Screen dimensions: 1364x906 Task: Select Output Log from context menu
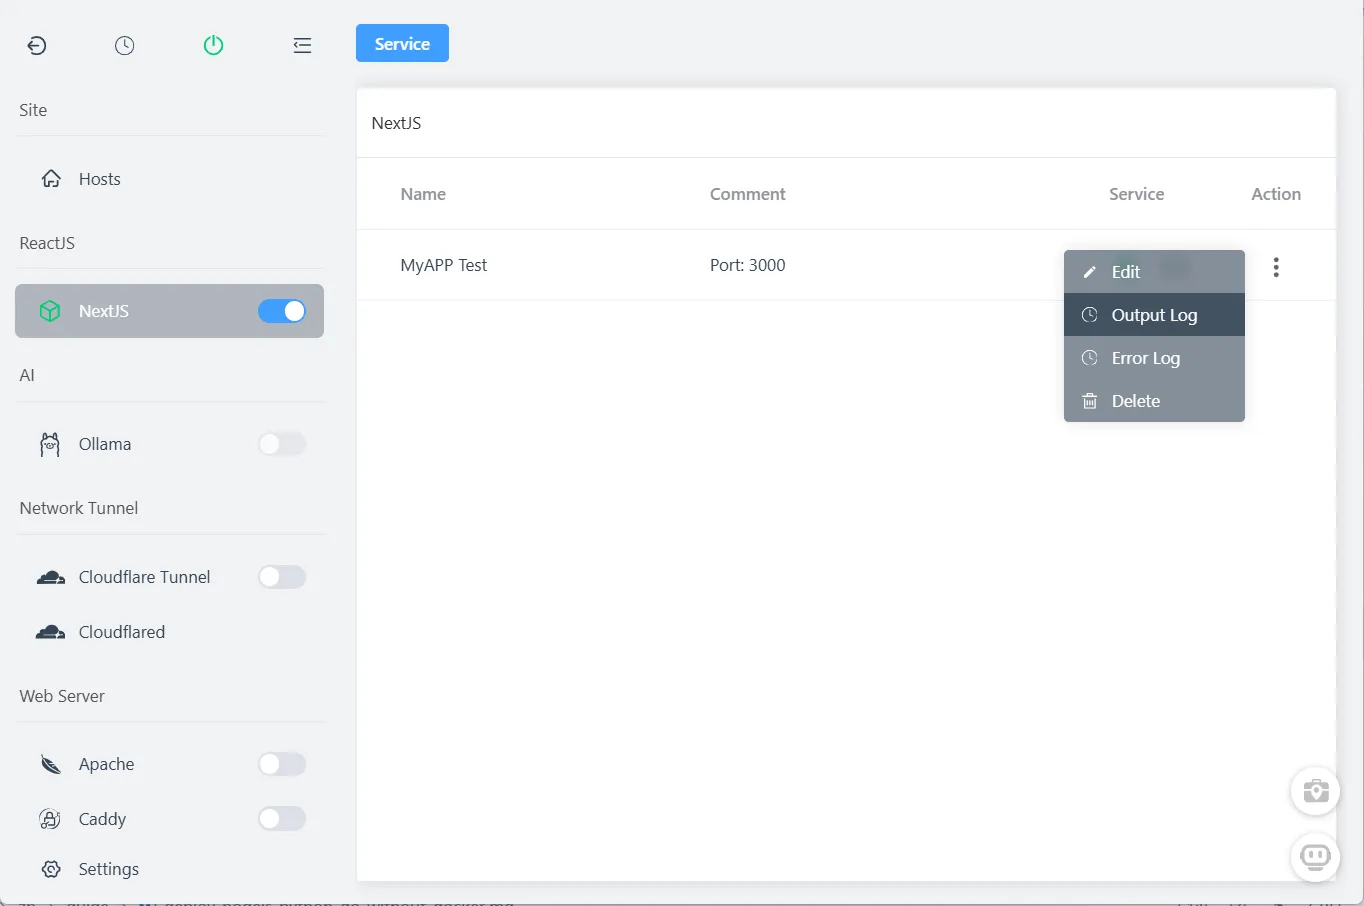point(1154,315)
